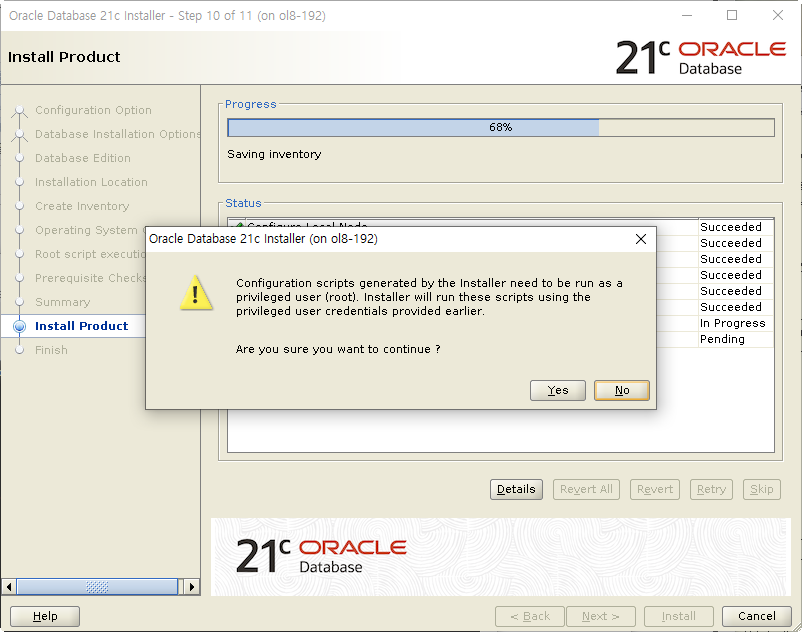
Task: Open Help for the installer
Action: click(x=44, y=616)
